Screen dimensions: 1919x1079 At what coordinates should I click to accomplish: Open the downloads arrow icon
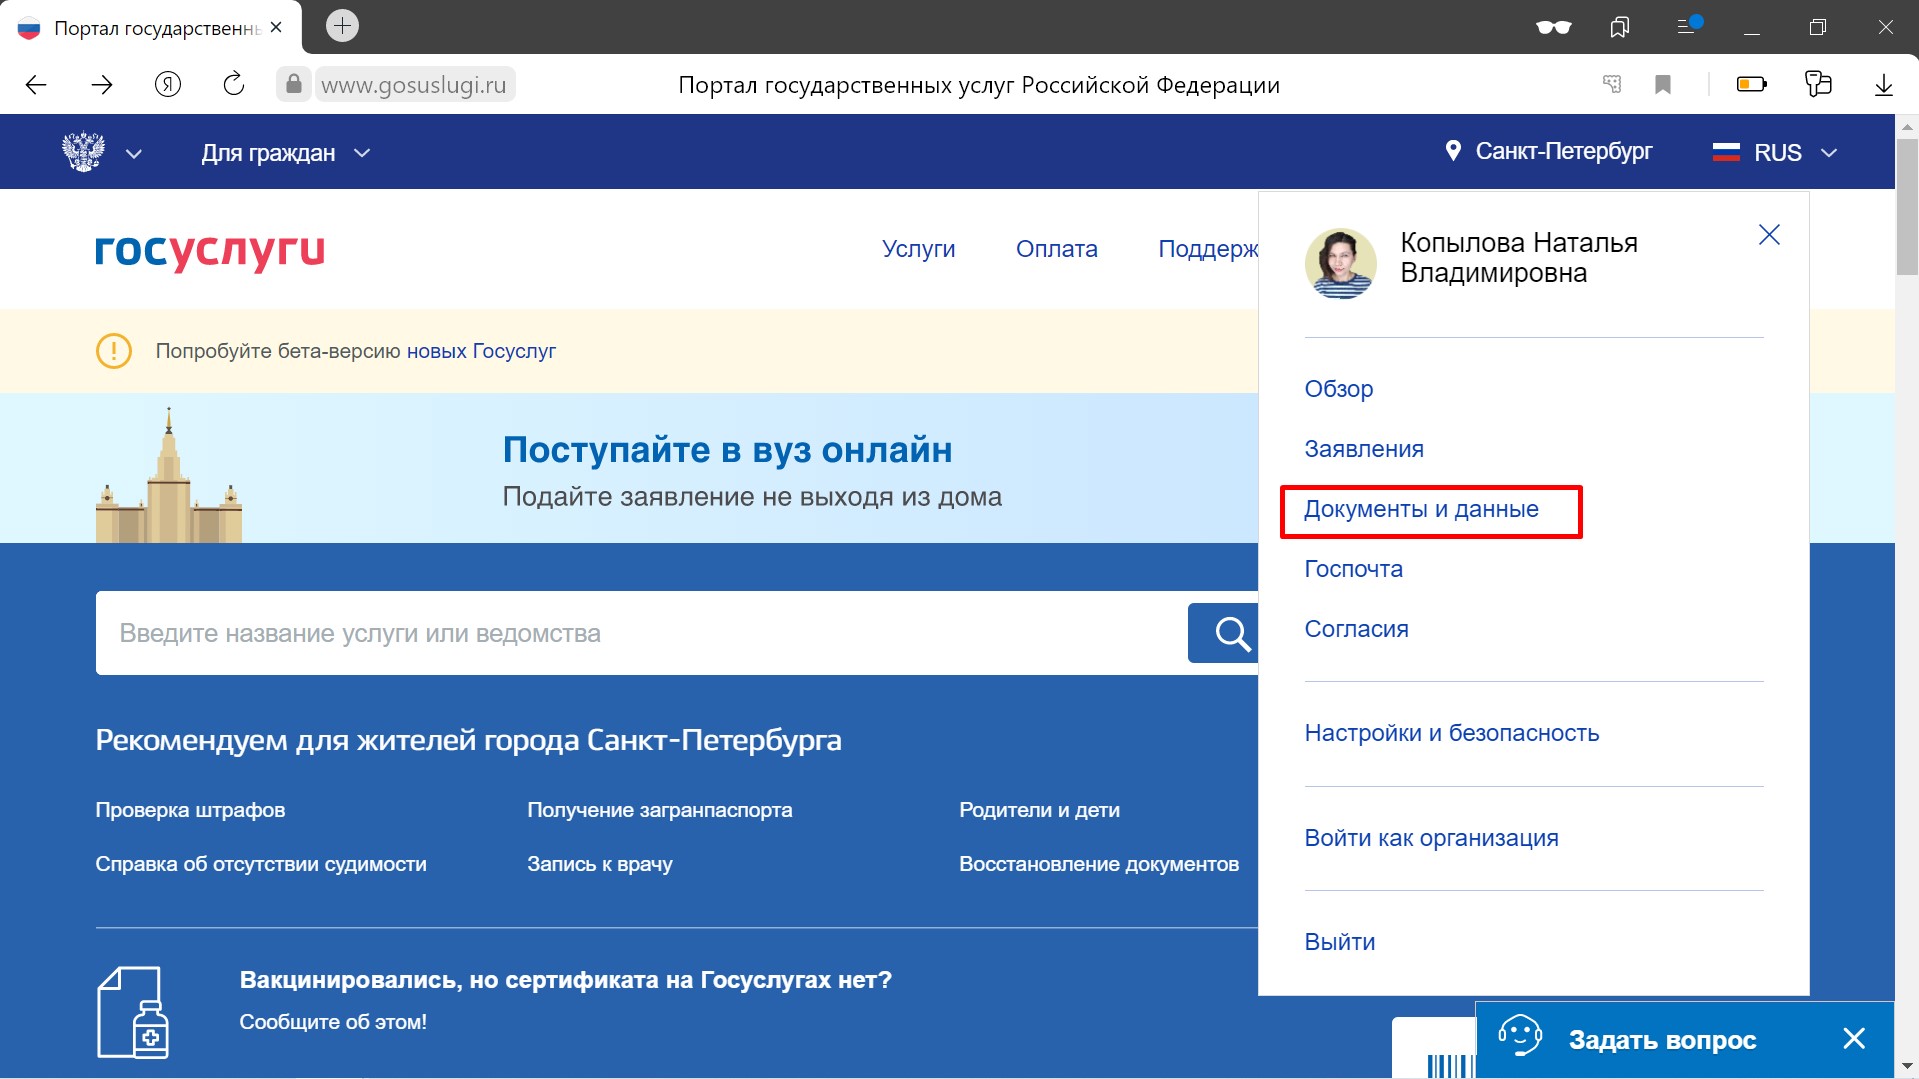pyautogui.click(x=1884, y=84)
